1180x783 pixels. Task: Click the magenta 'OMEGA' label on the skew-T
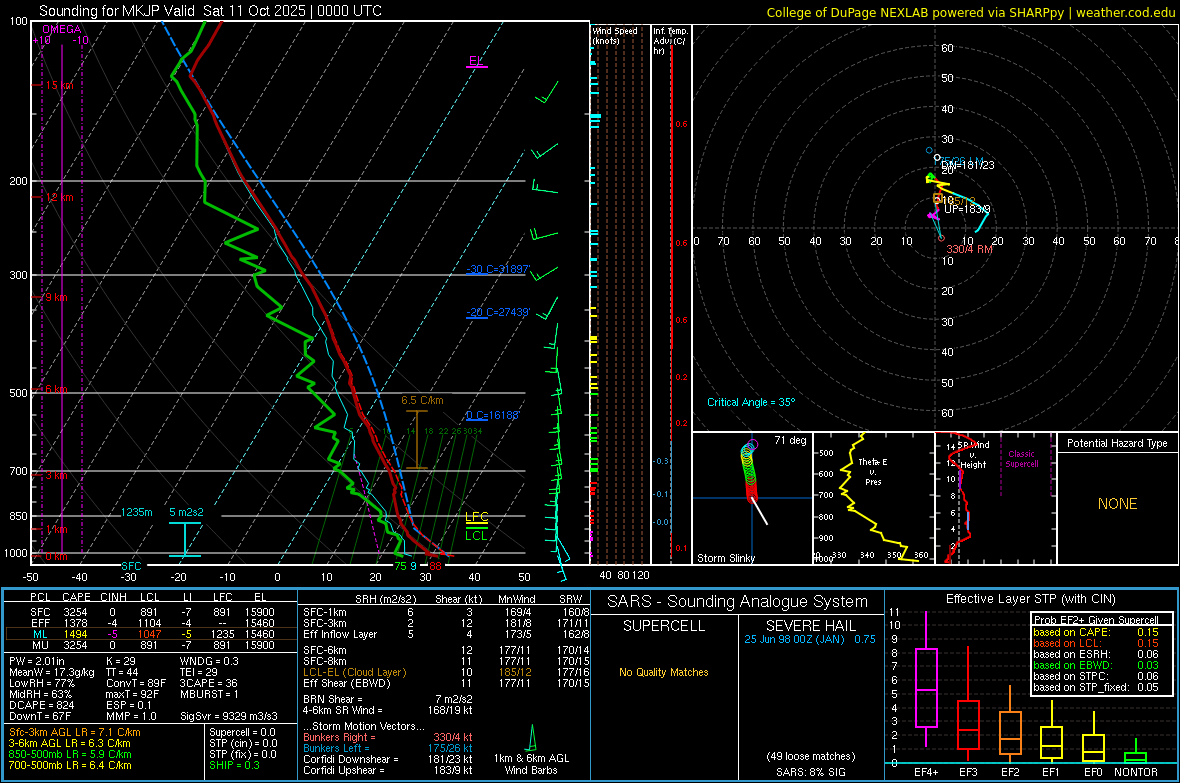coord(62,29)
